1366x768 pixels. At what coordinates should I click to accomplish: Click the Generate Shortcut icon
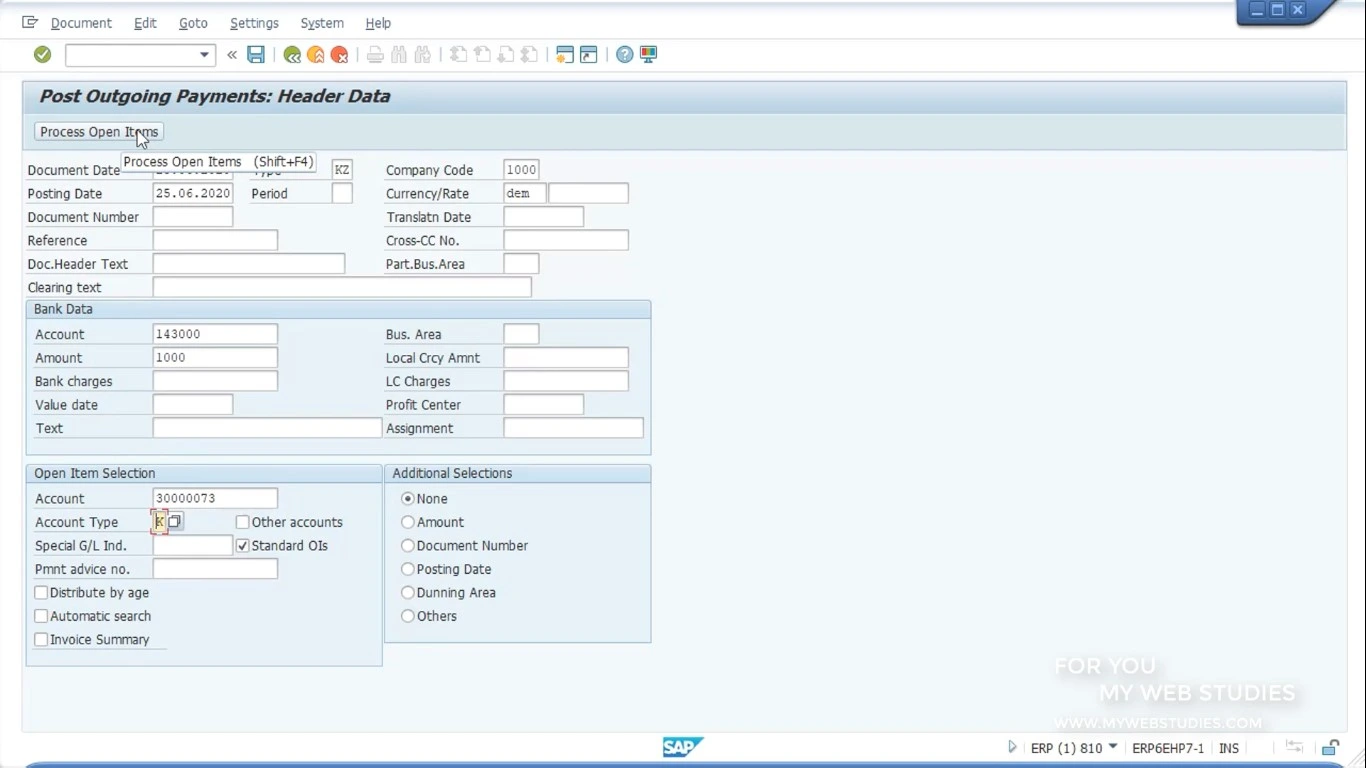[589, 55]
